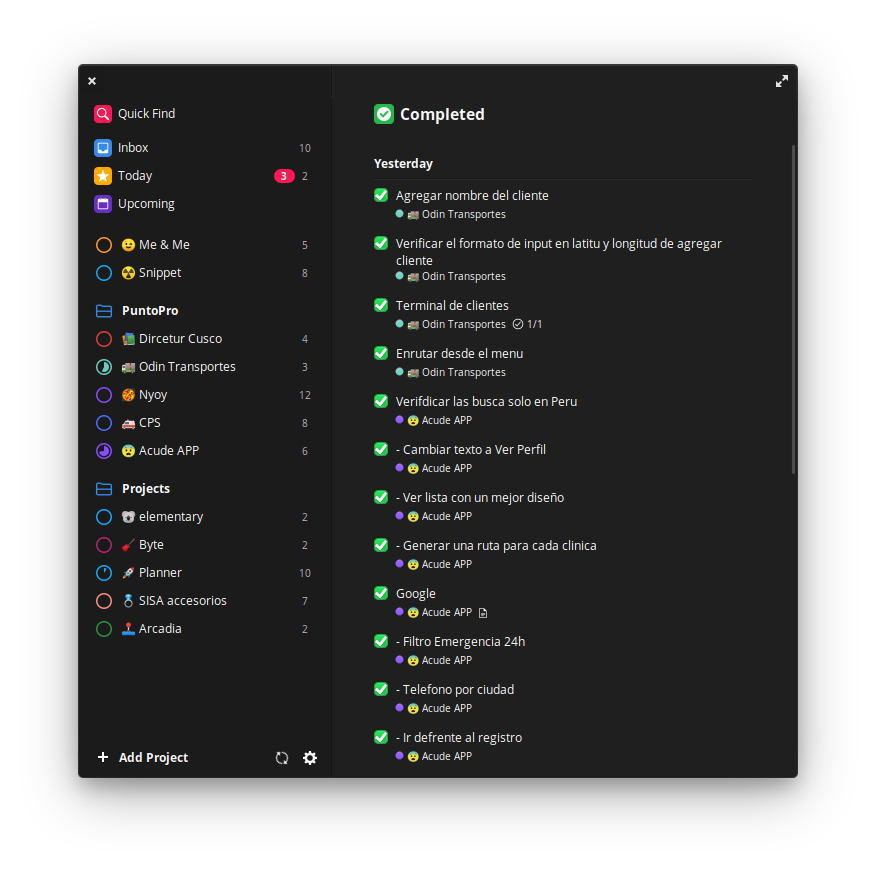Click the Byte project circle icon
Image resolution: width=876 pixels, height=870 pixels.
click(104, 545)
